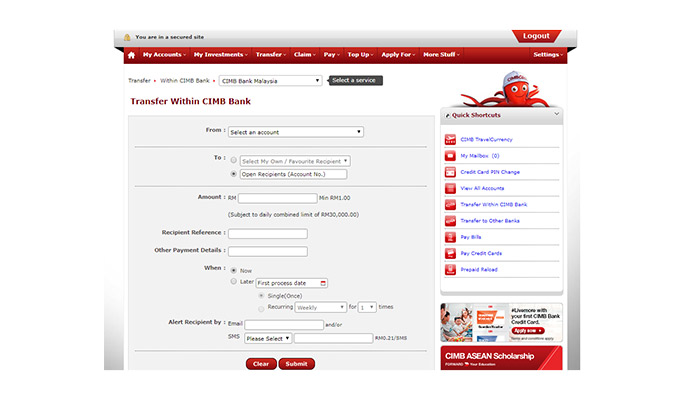This screenshot has height=400, width=700.
Task: Click the Pay Bills shortcut icon
Action: 450,237
